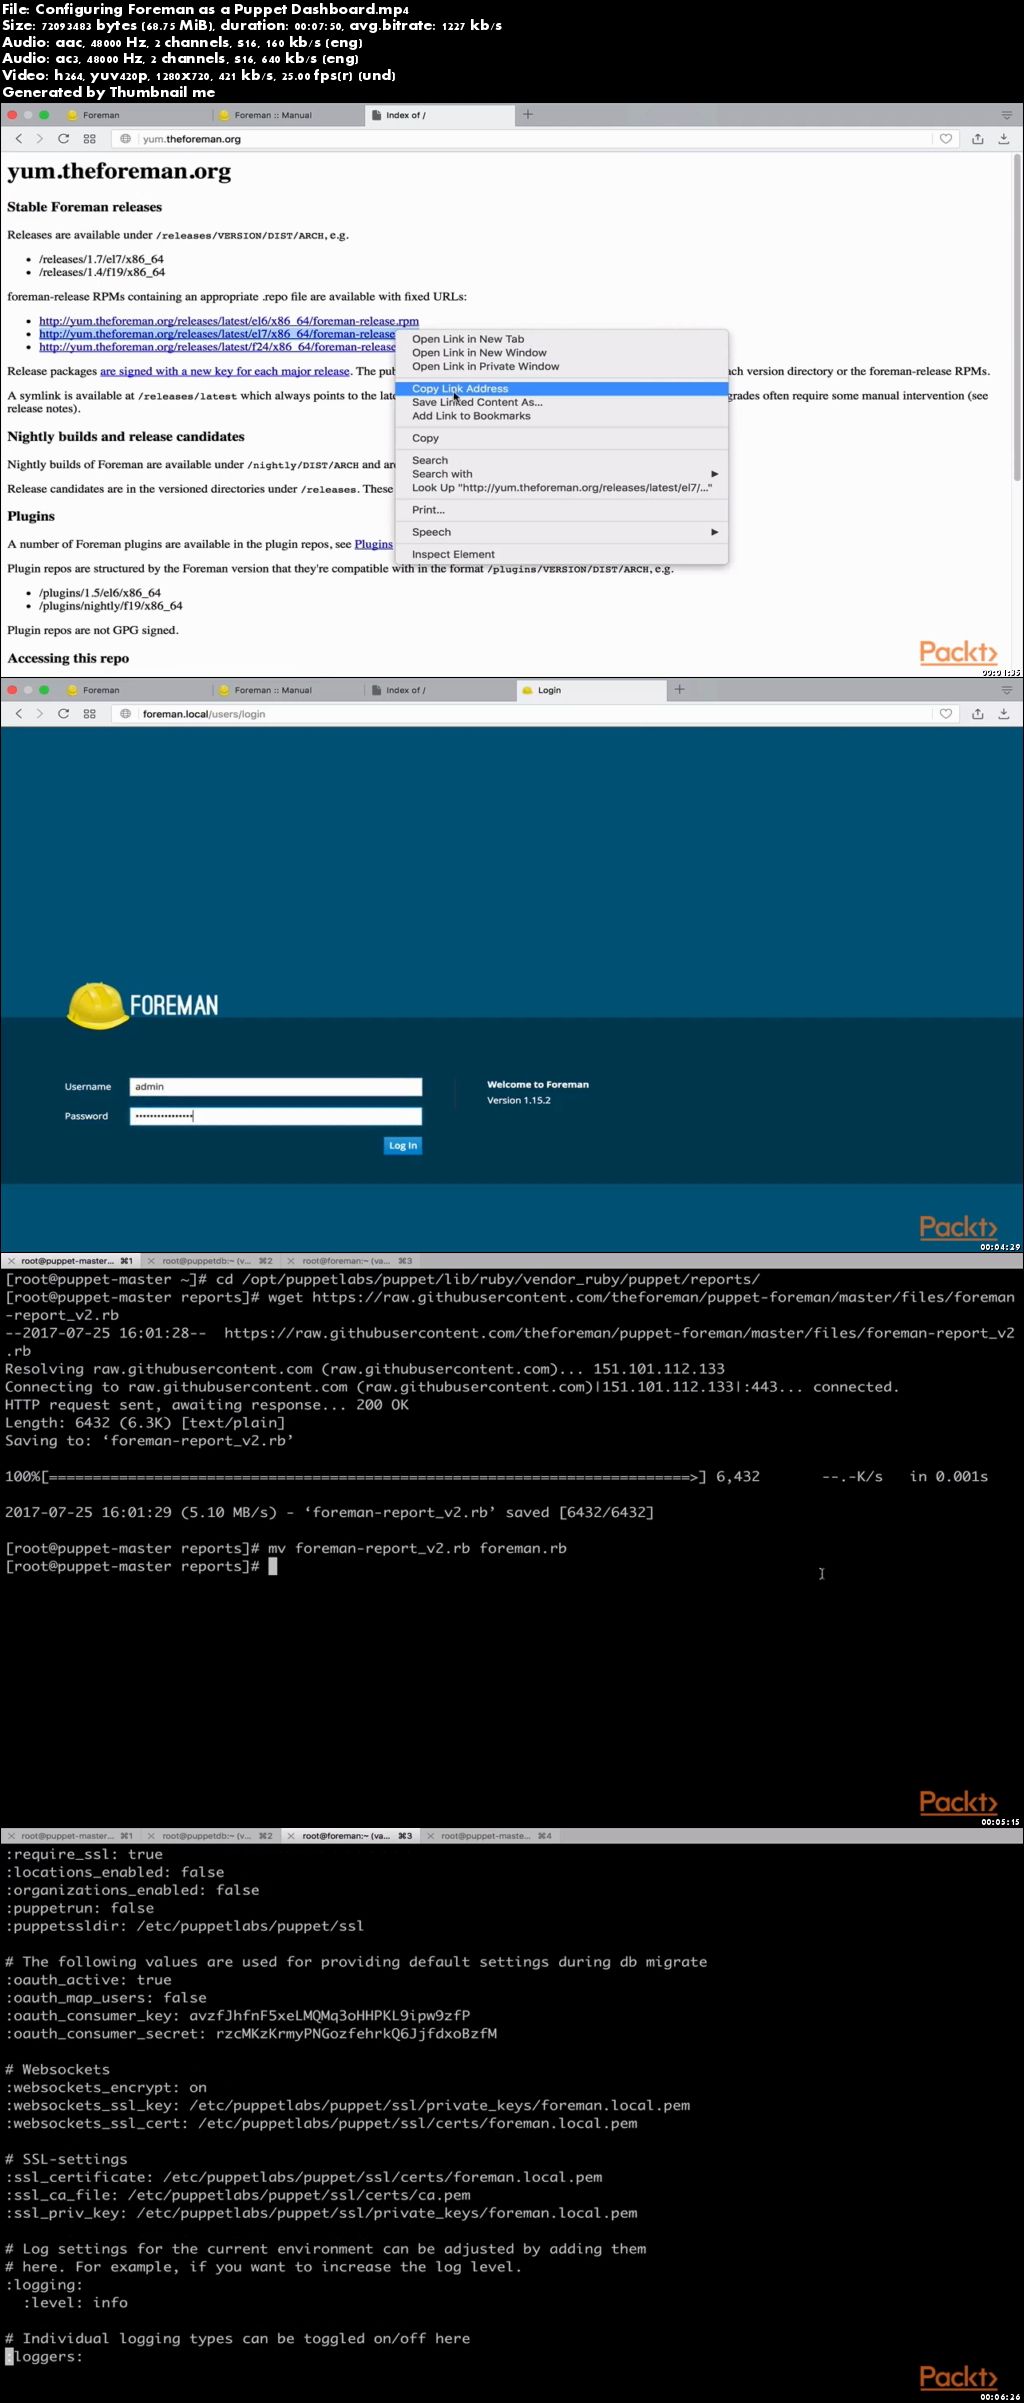This screenshot has height=2403, width=1024.
Task: Go forward in the yum.theforeman.org browser window
Action: tap(40, 139)
